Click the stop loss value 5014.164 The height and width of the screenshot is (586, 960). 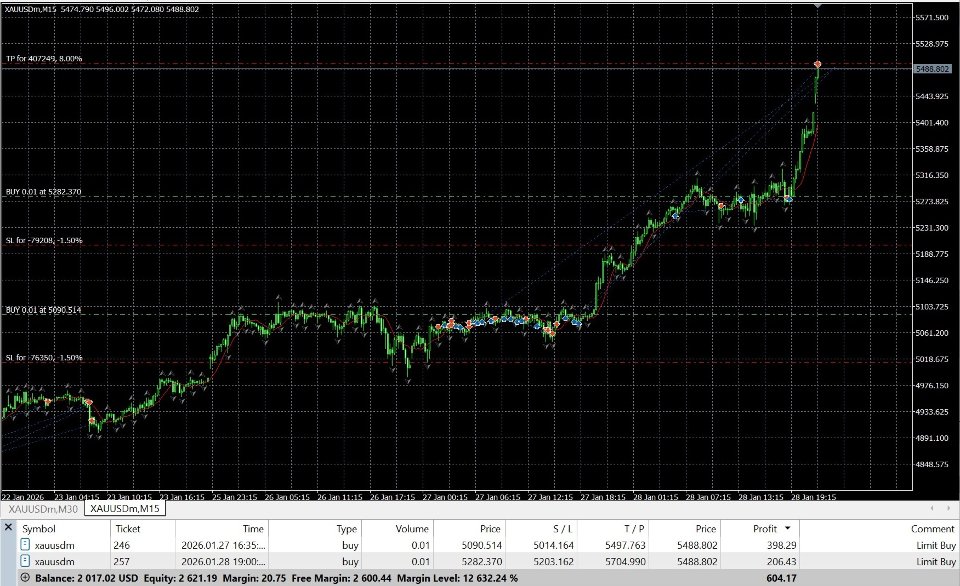pyautogui.click(x=553, y=545)
